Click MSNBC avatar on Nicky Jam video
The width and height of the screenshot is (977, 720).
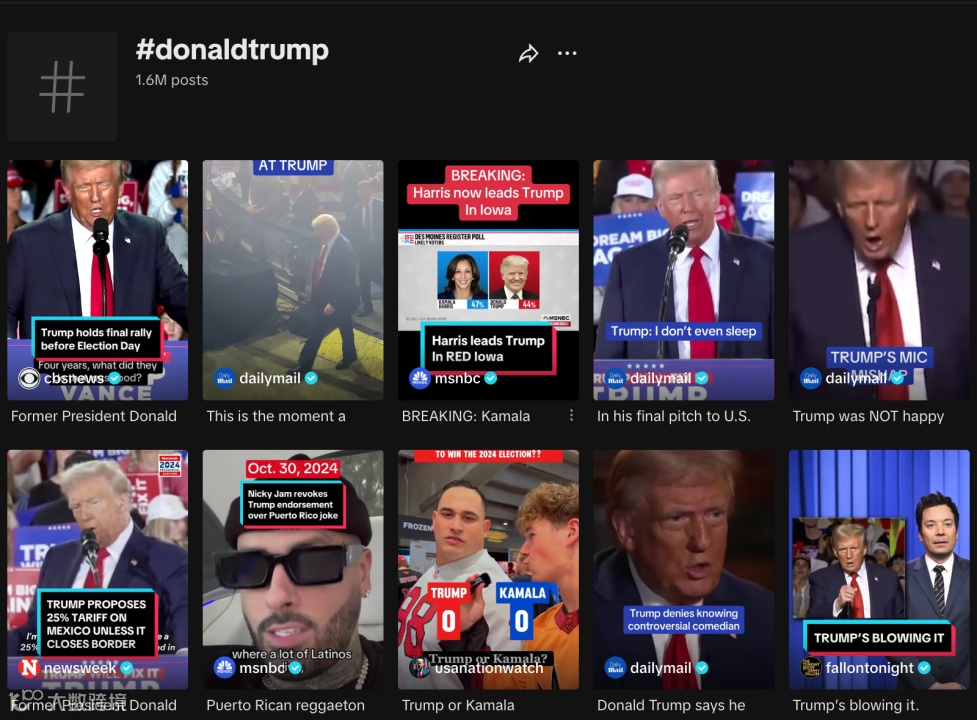point(224,668)
